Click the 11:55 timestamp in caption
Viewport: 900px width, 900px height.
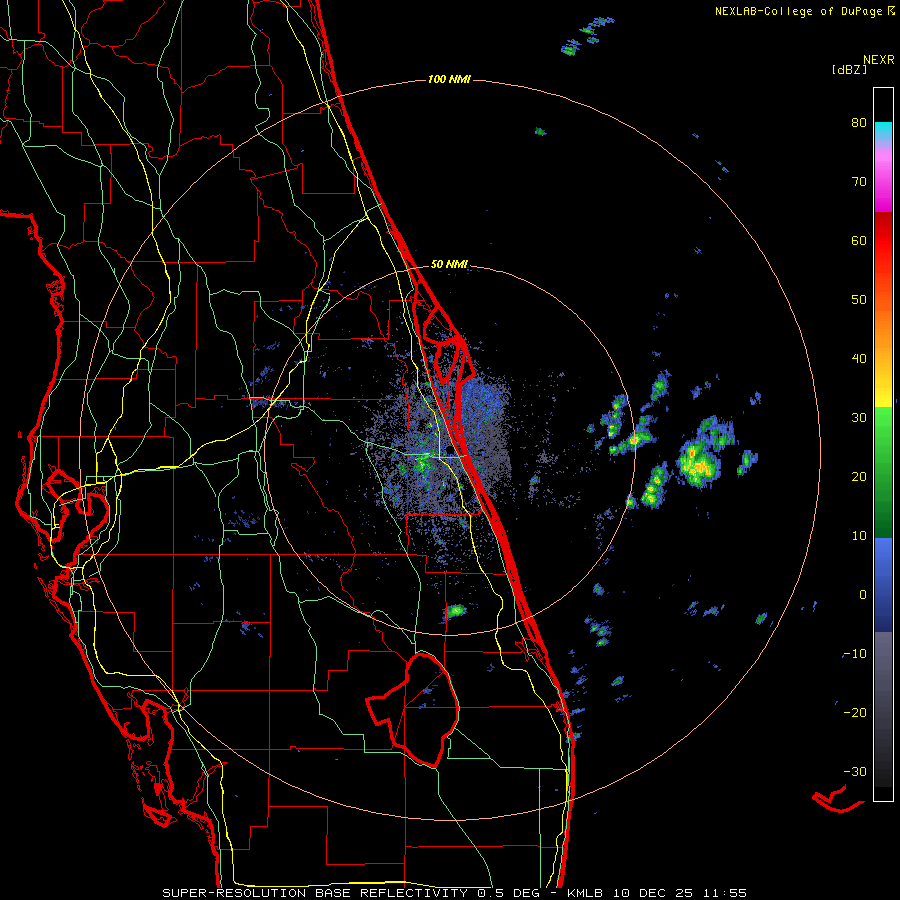click(x=724, y=893)
